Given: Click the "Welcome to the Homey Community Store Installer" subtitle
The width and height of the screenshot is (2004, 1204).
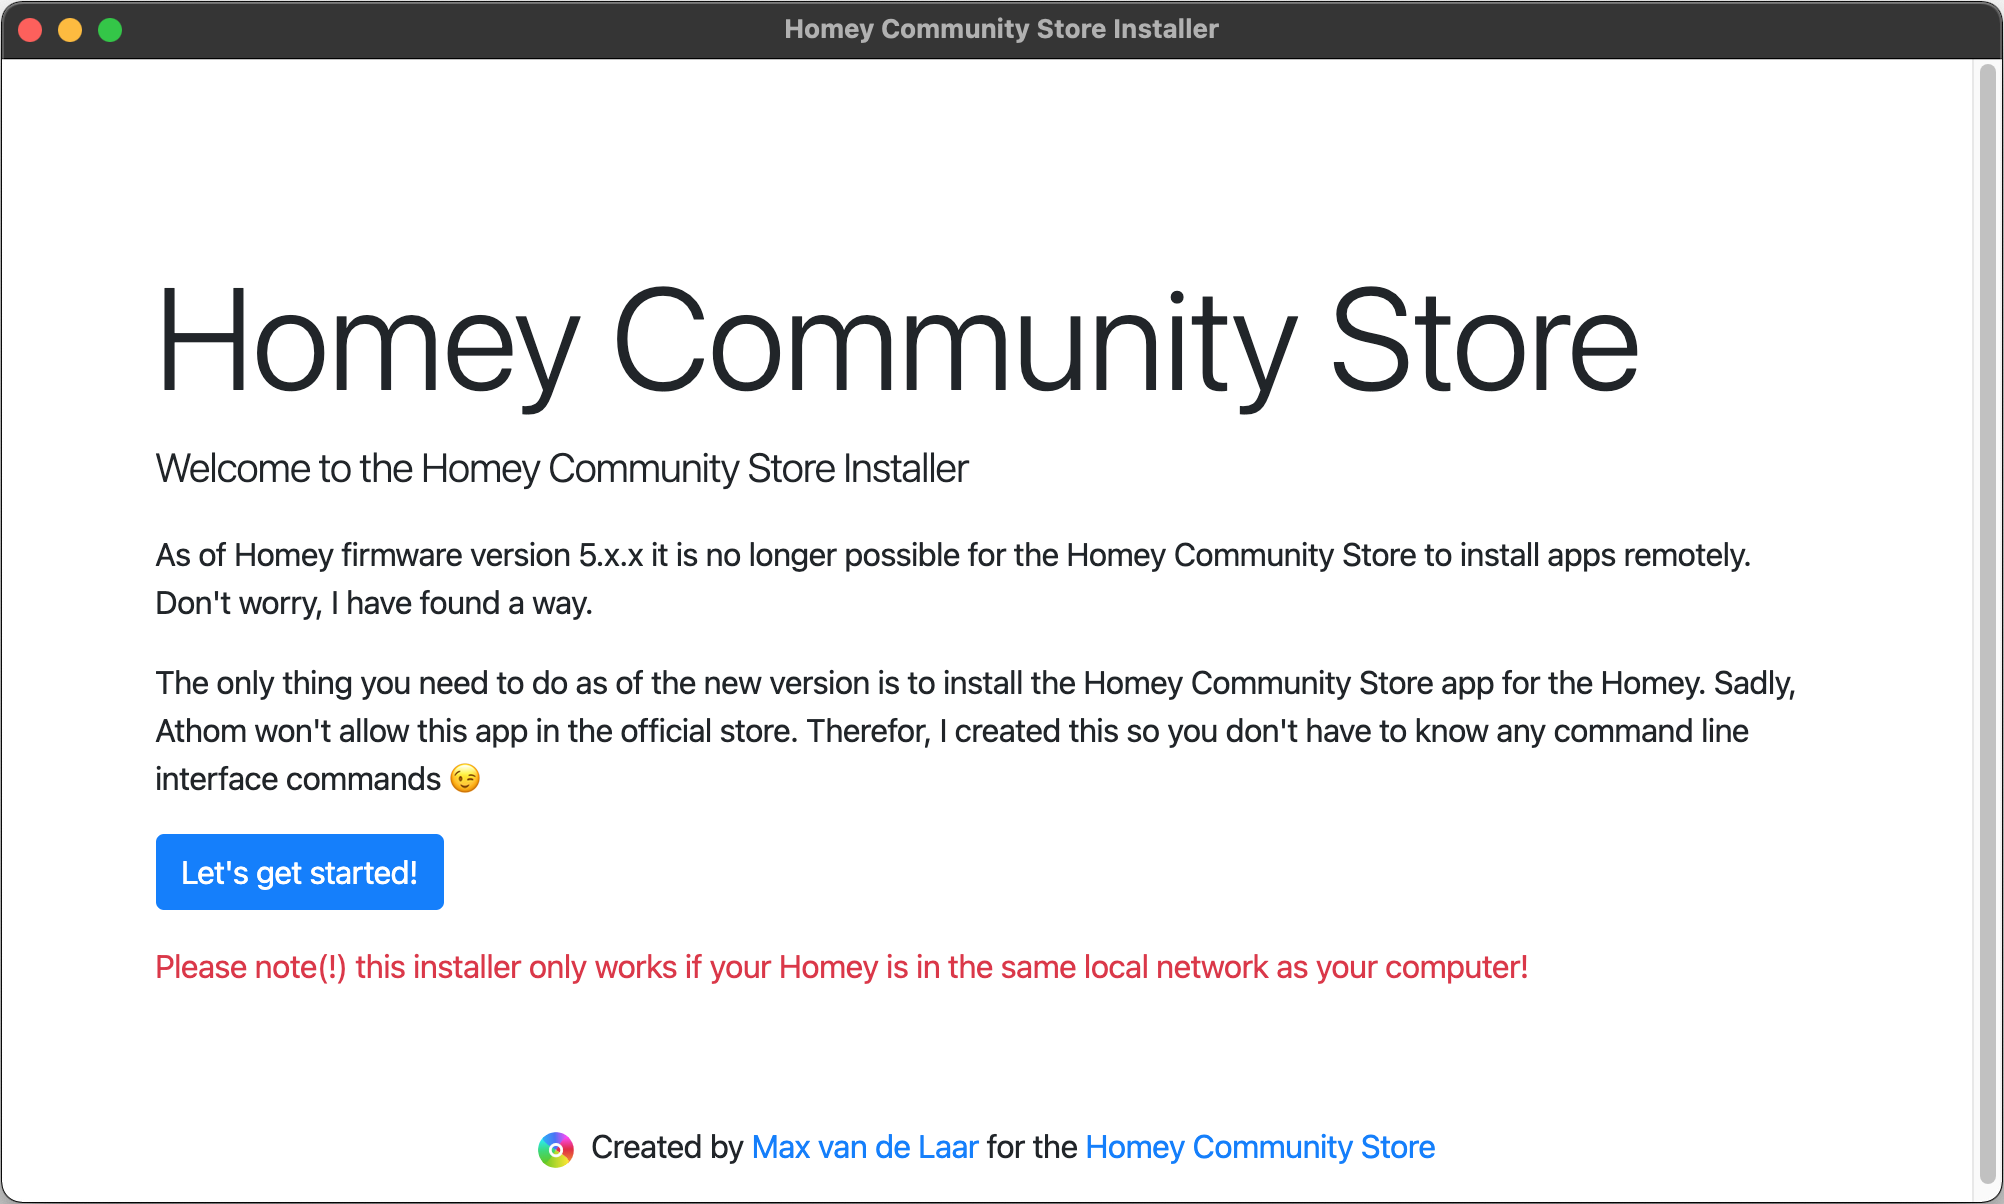Looking at the screenshot, I should click(561, 468).
